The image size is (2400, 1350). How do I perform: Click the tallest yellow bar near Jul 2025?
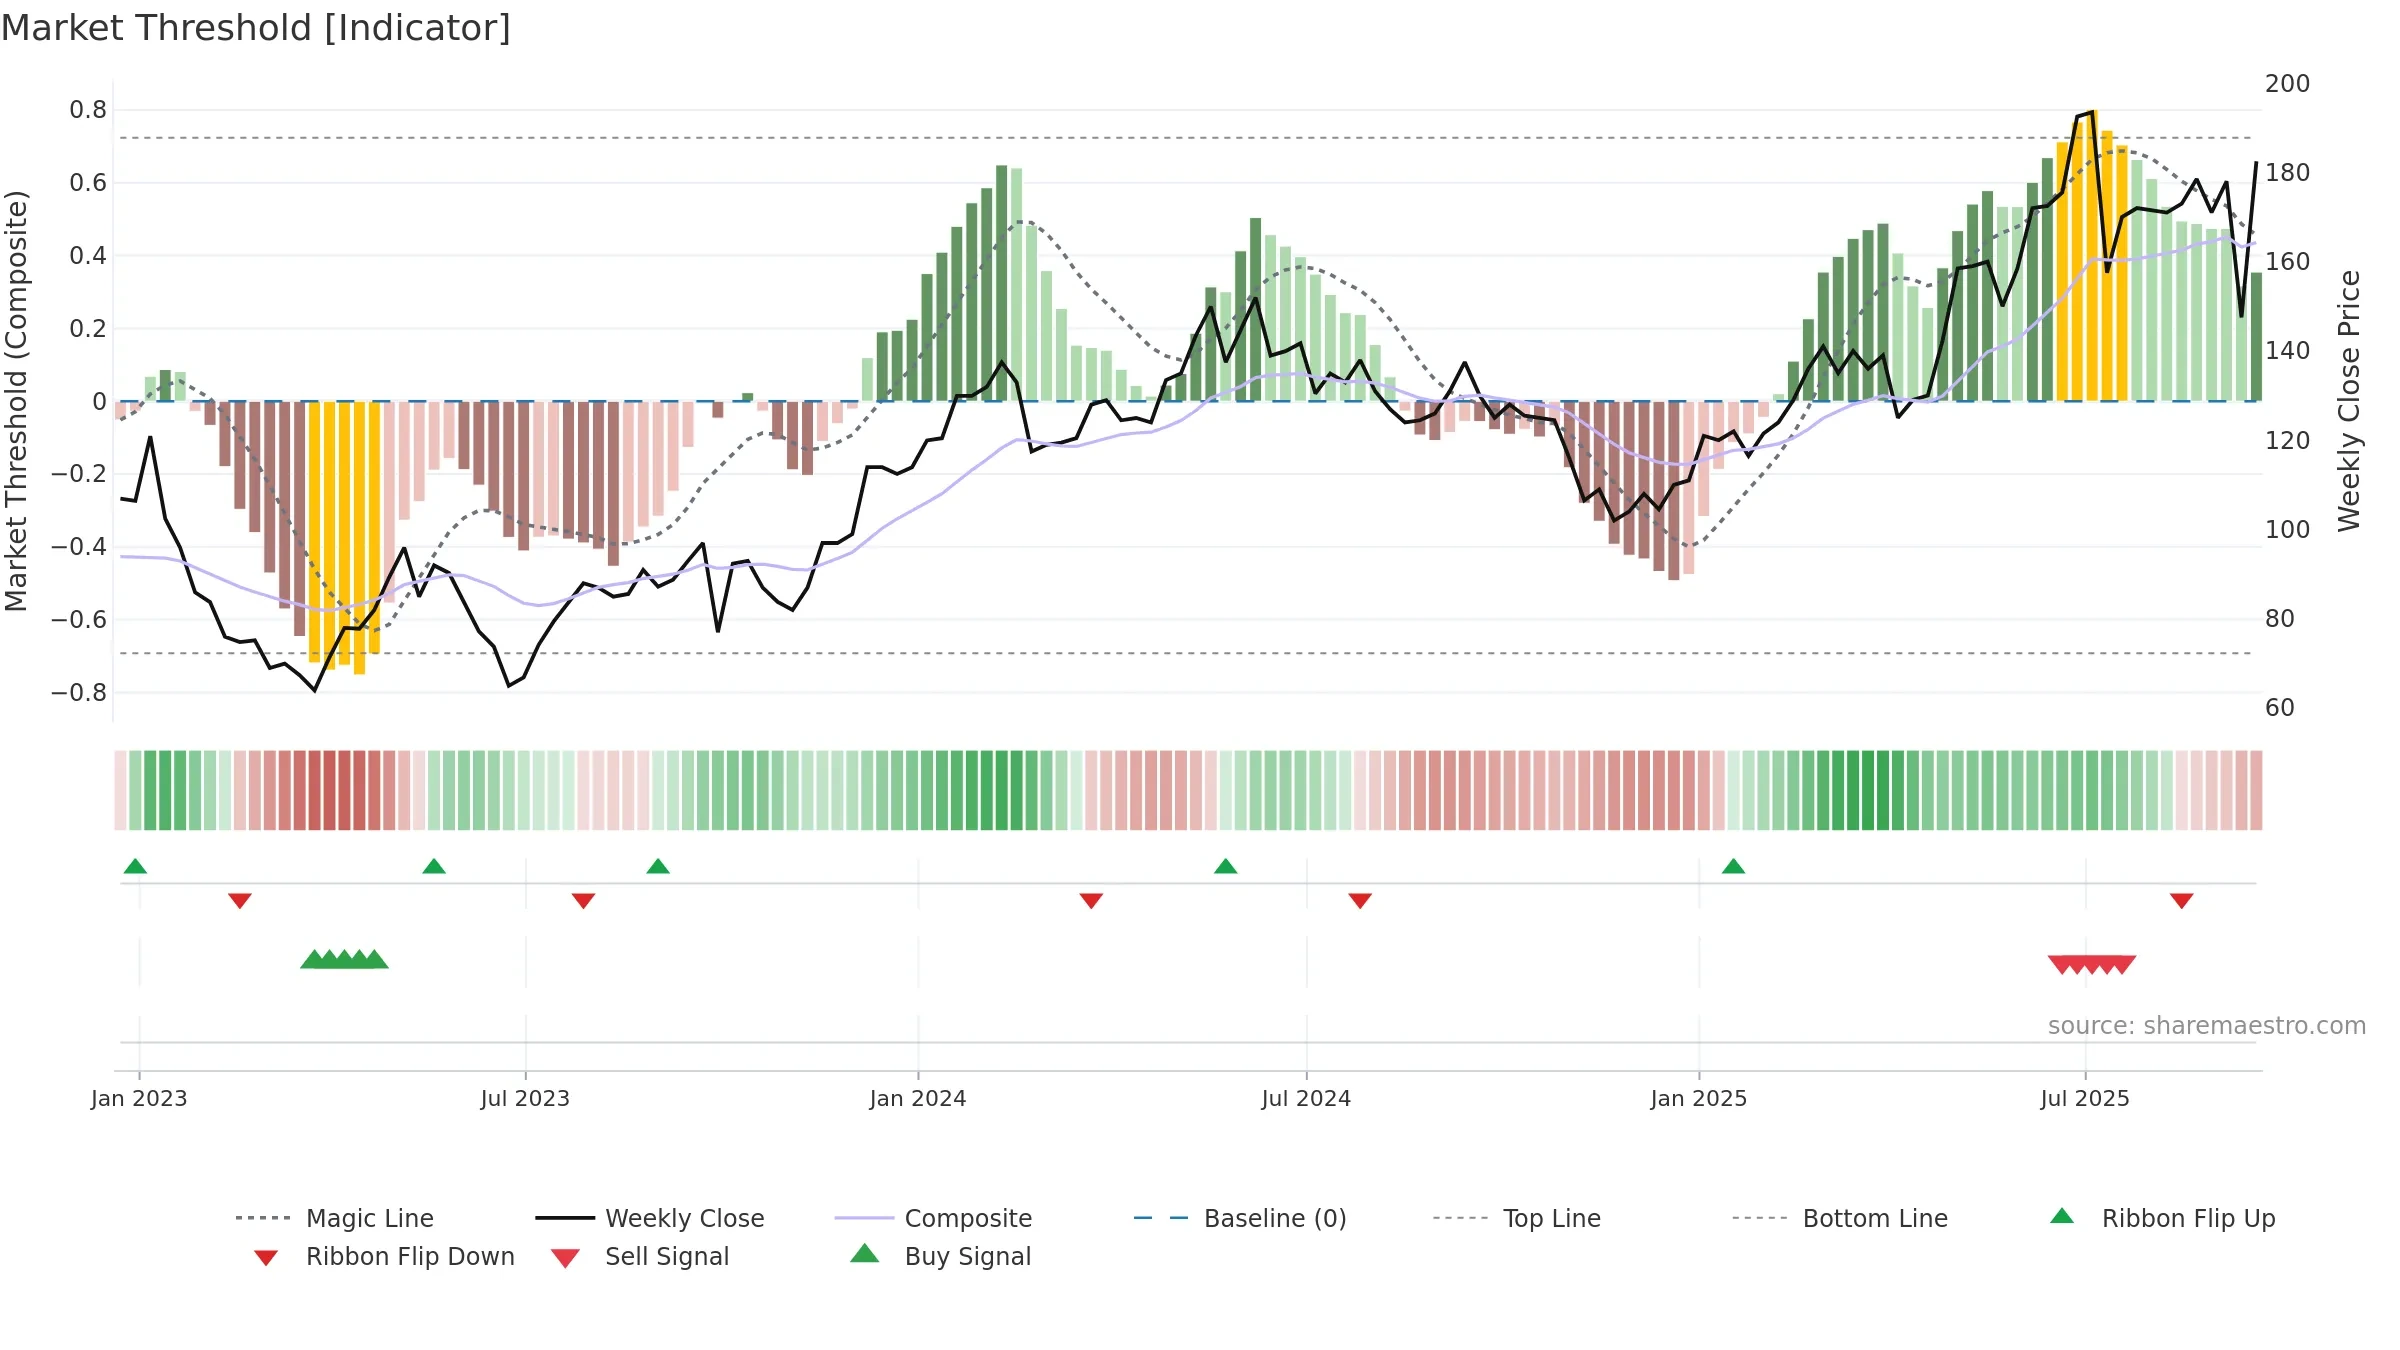coord(2092,256)
